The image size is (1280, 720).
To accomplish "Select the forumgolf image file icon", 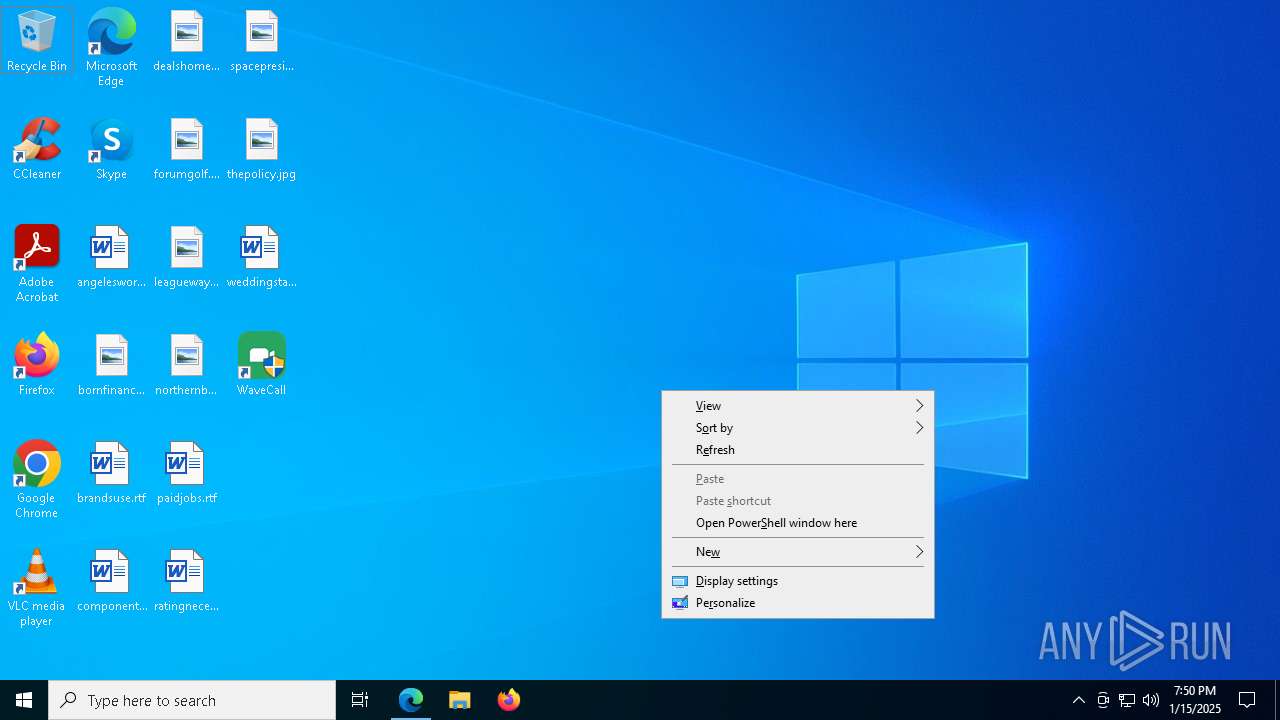I will coord(186,148).
